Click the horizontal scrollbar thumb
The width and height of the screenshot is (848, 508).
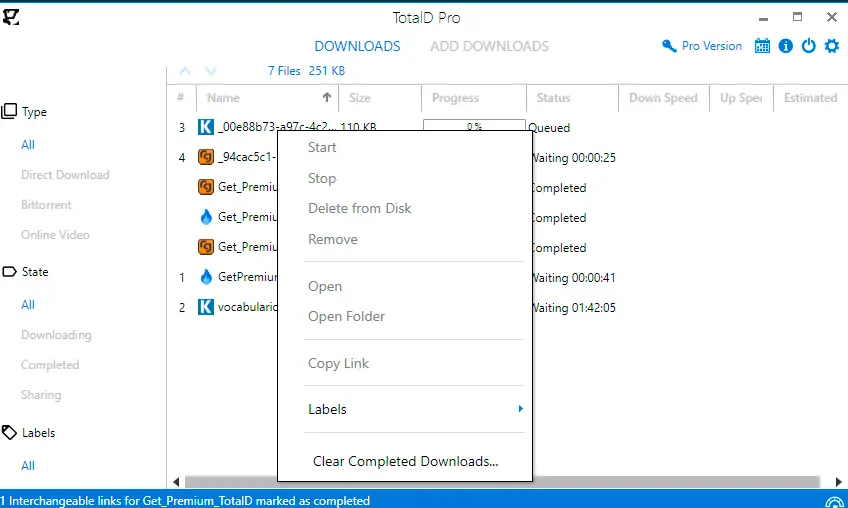[x=503, y=481]
